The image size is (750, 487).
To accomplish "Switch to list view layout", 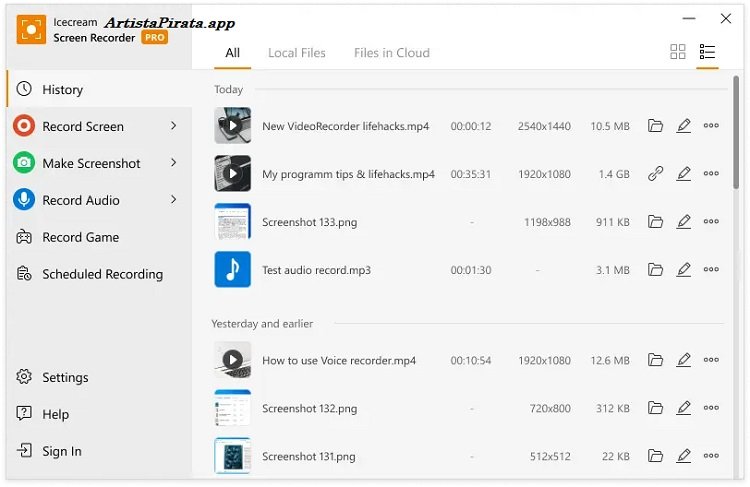I will point(707,52).
